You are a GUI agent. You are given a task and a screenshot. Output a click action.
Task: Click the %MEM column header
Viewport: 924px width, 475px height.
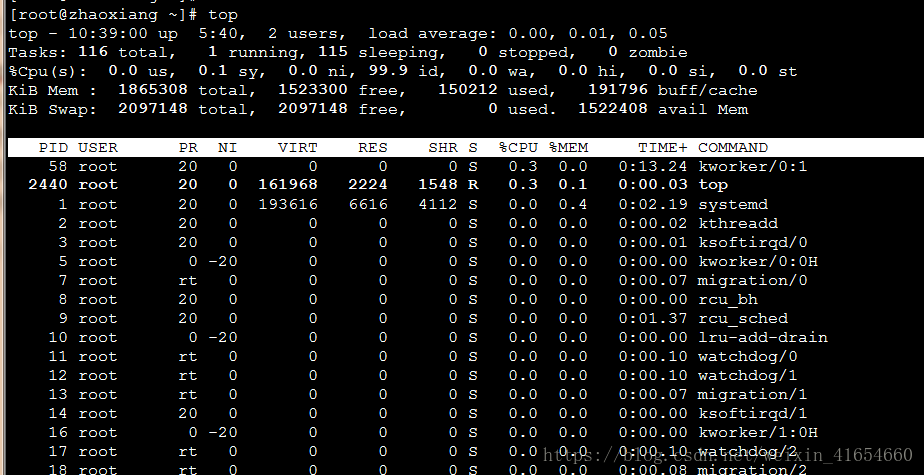point(568,147)
